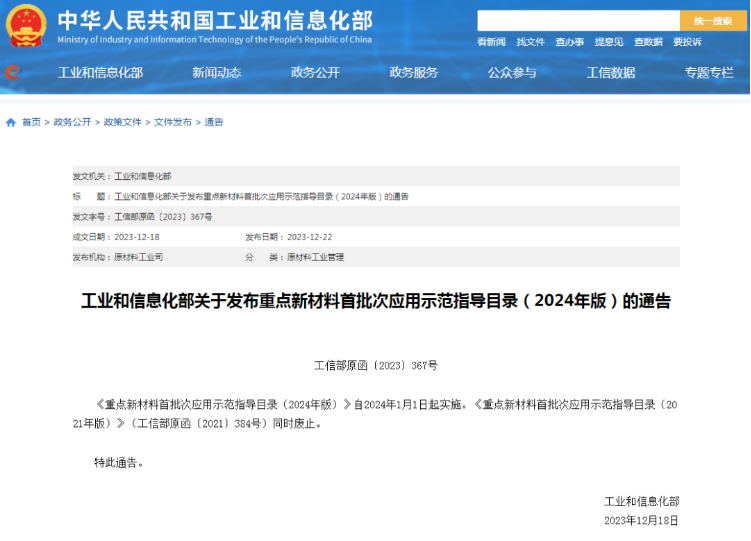Go to 首页 via breadcrumb
The width and height of the screenshot is (751, 541).
point(32,123)
